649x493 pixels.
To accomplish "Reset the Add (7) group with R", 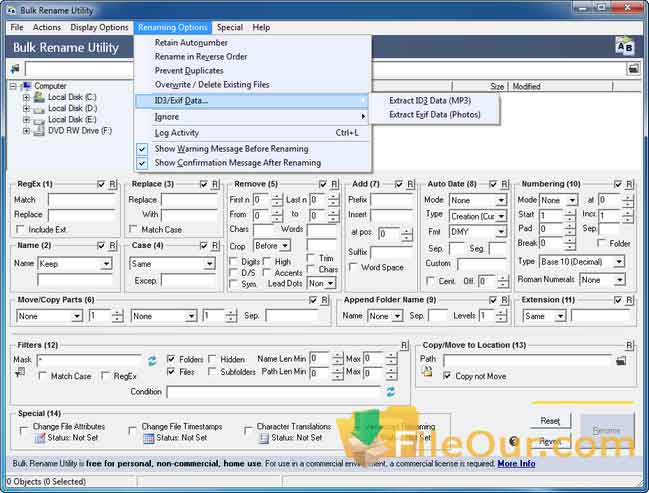I will pos(410,184).
